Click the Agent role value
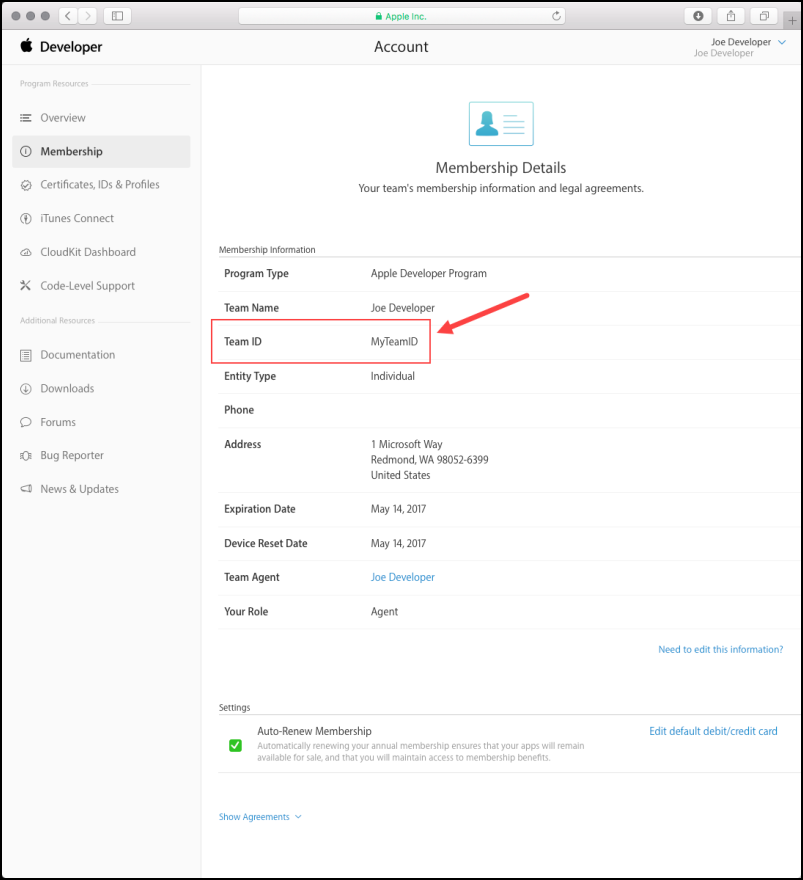 click(x=384, y=612)
